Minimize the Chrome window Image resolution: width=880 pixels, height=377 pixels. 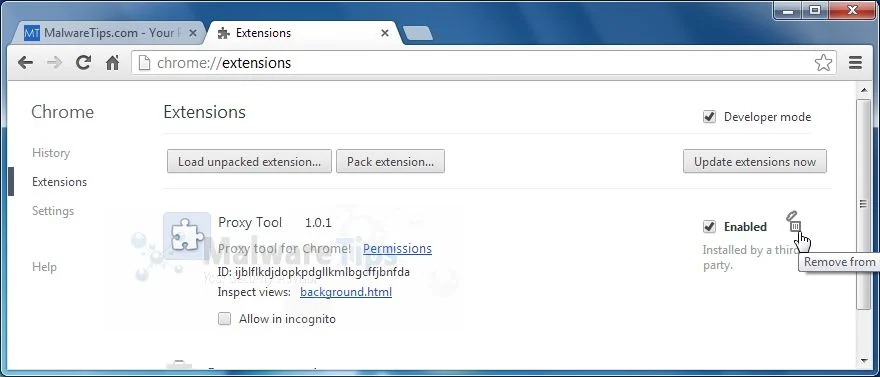point(789,10)
